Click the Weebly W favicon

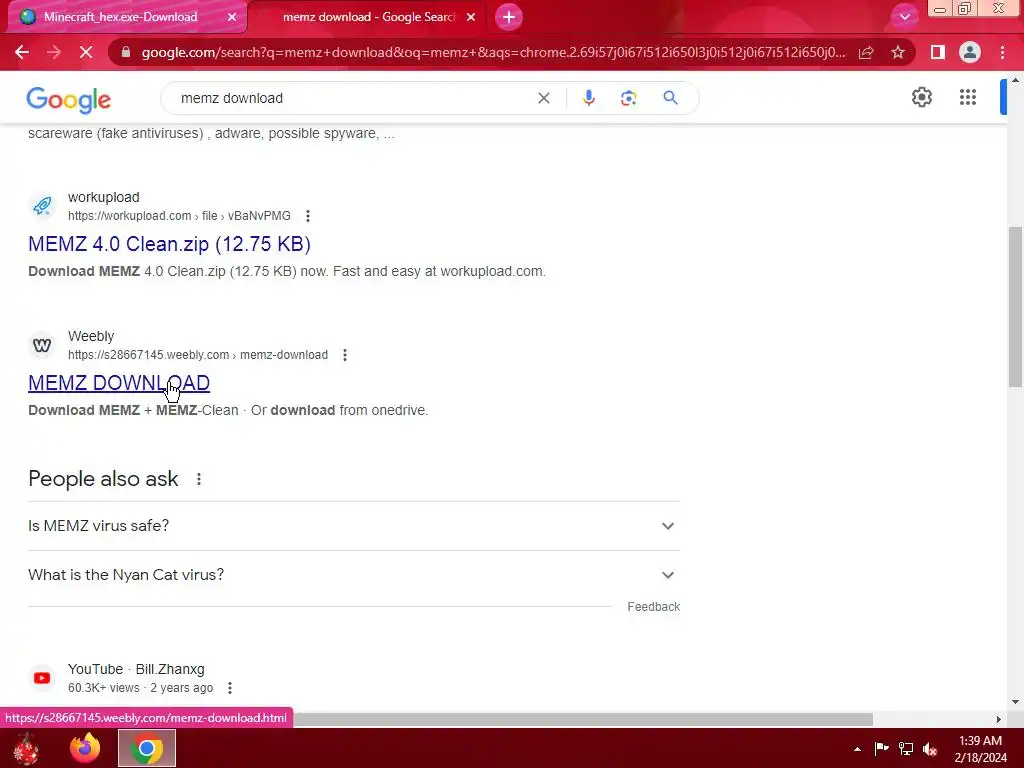pos(42,345)
